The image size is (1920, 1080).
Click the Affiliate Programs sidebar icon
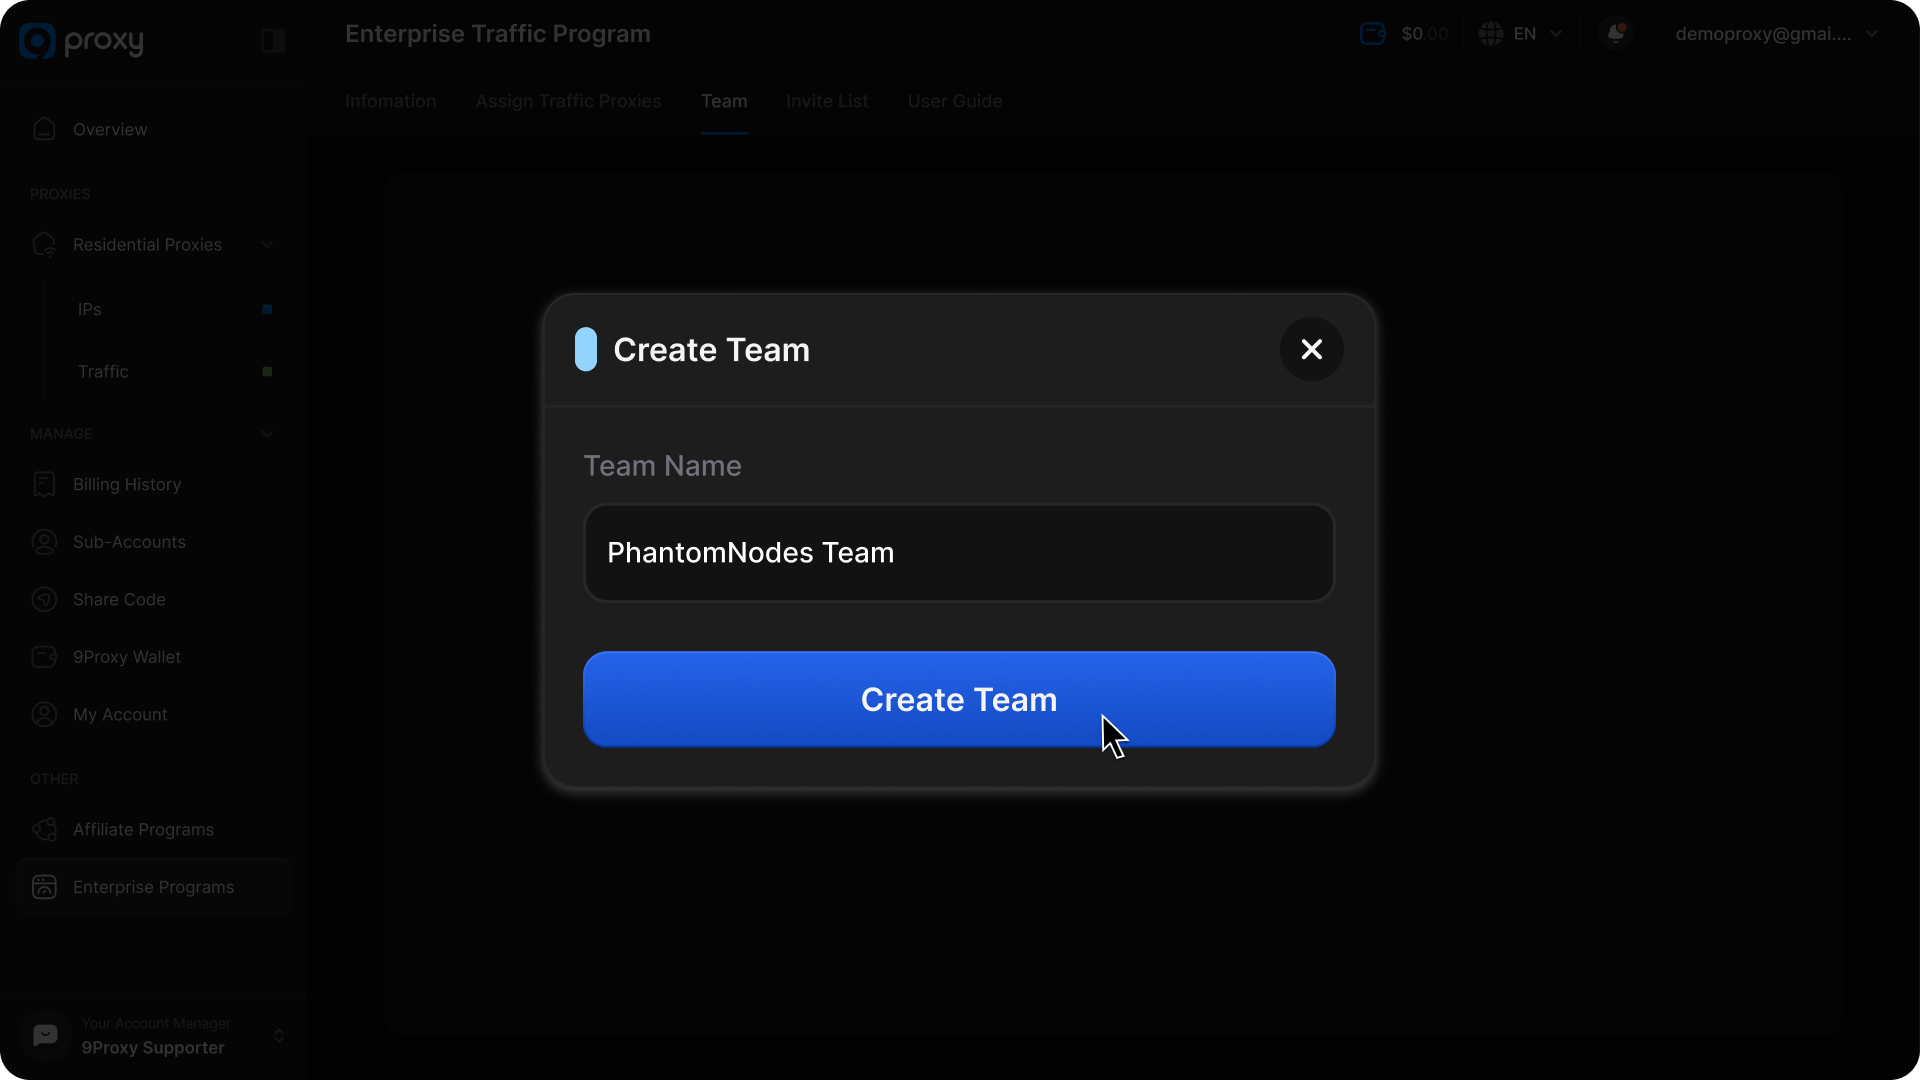point(44,829)
